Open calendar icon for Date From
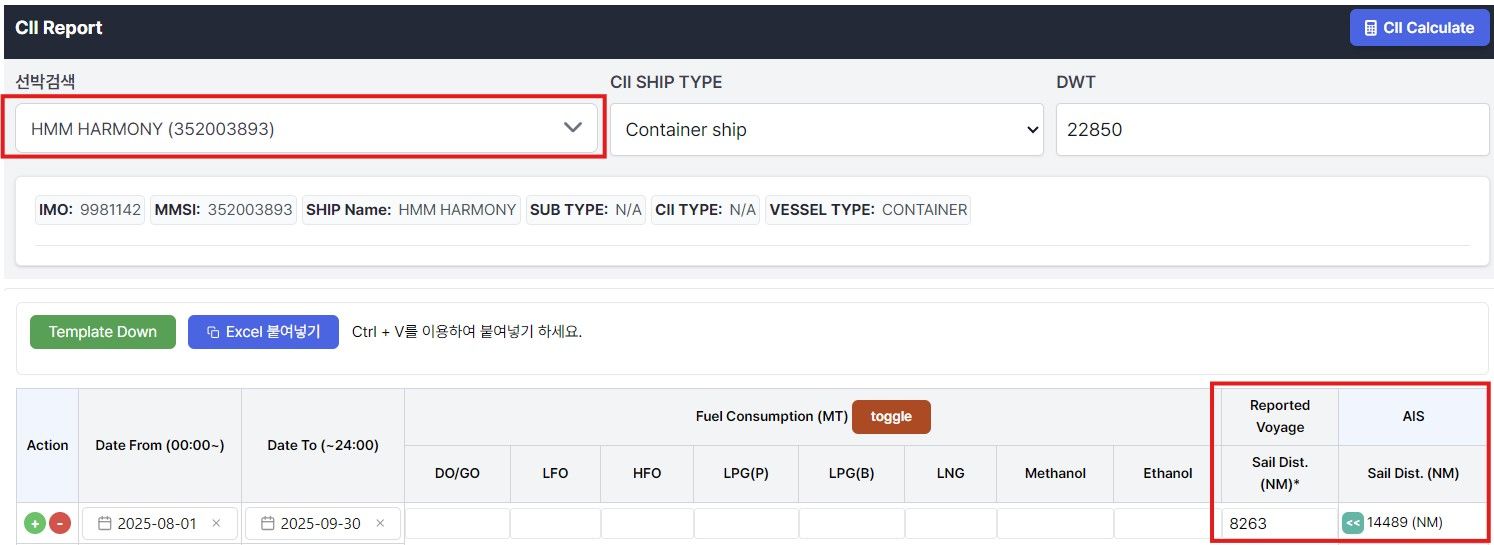 point(105,523)
